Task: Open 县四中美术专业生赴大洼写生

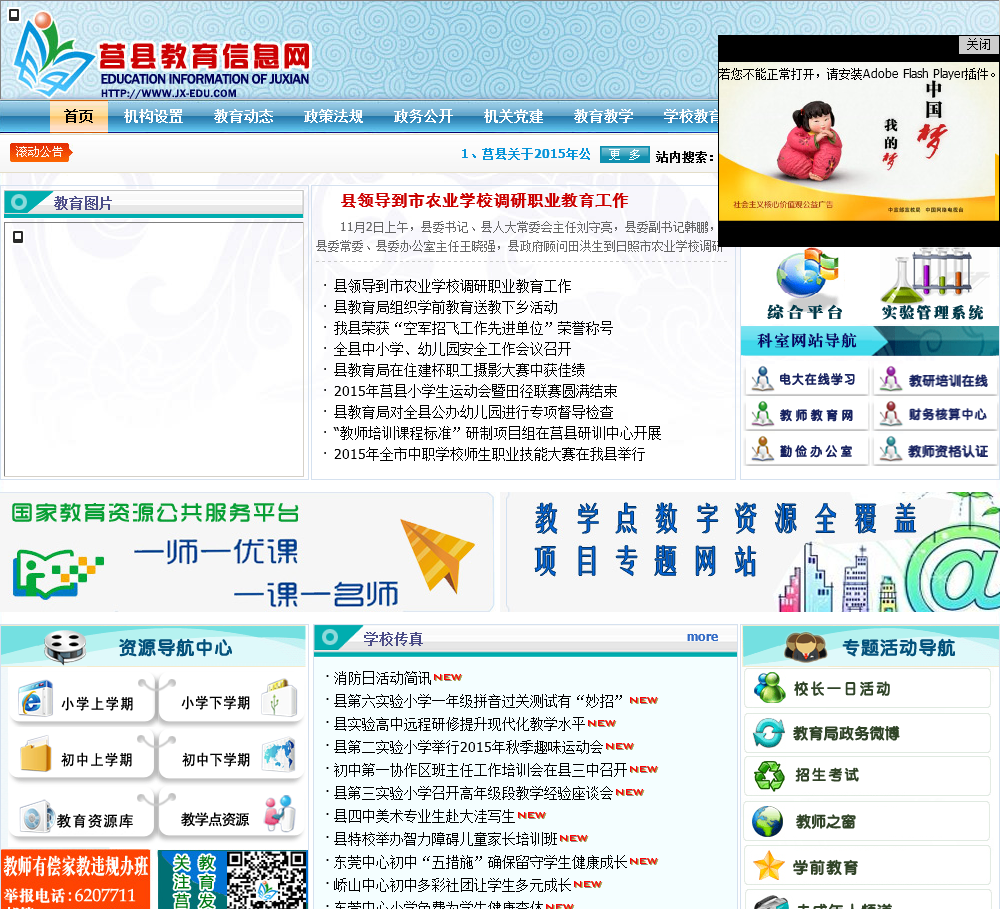Action: (x=424, y=816)
